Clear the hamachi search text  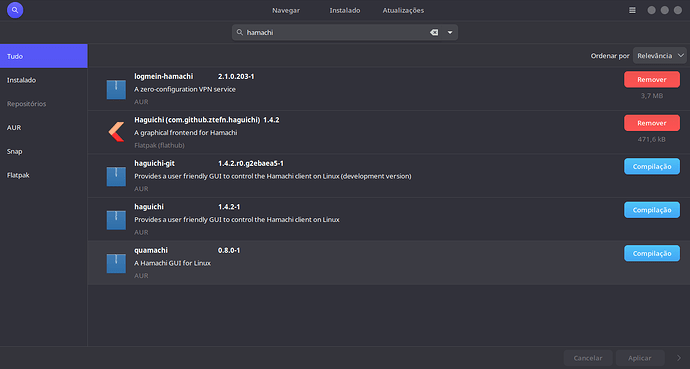(x=434, y=32)
